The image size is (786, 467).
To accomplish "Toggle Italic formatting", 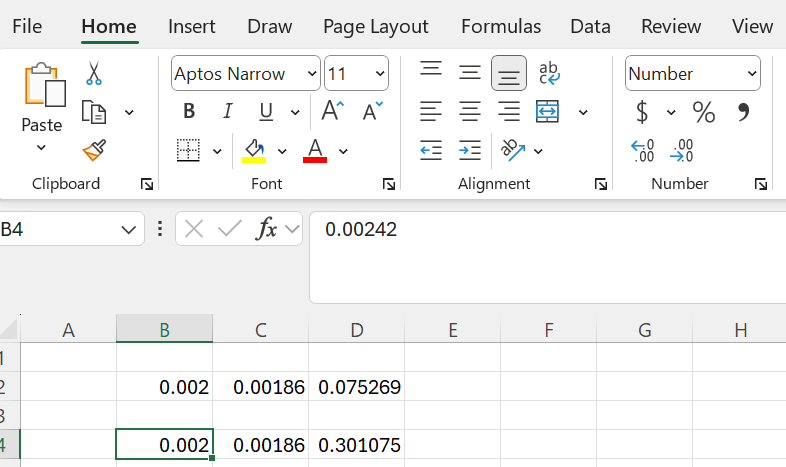I will 228,111.
